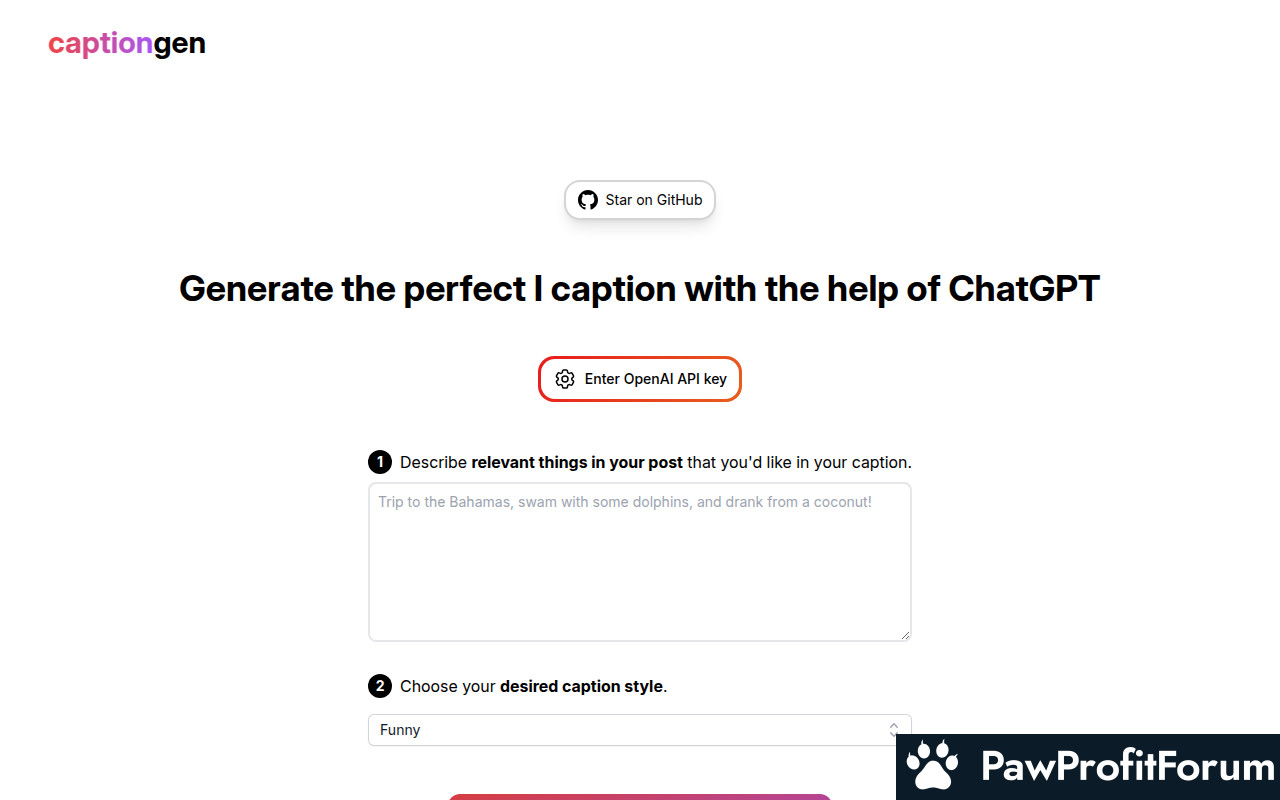This screenshot has width=1280, height=800.
Task: Click the textarea resize handle
Action: (905, 634)
